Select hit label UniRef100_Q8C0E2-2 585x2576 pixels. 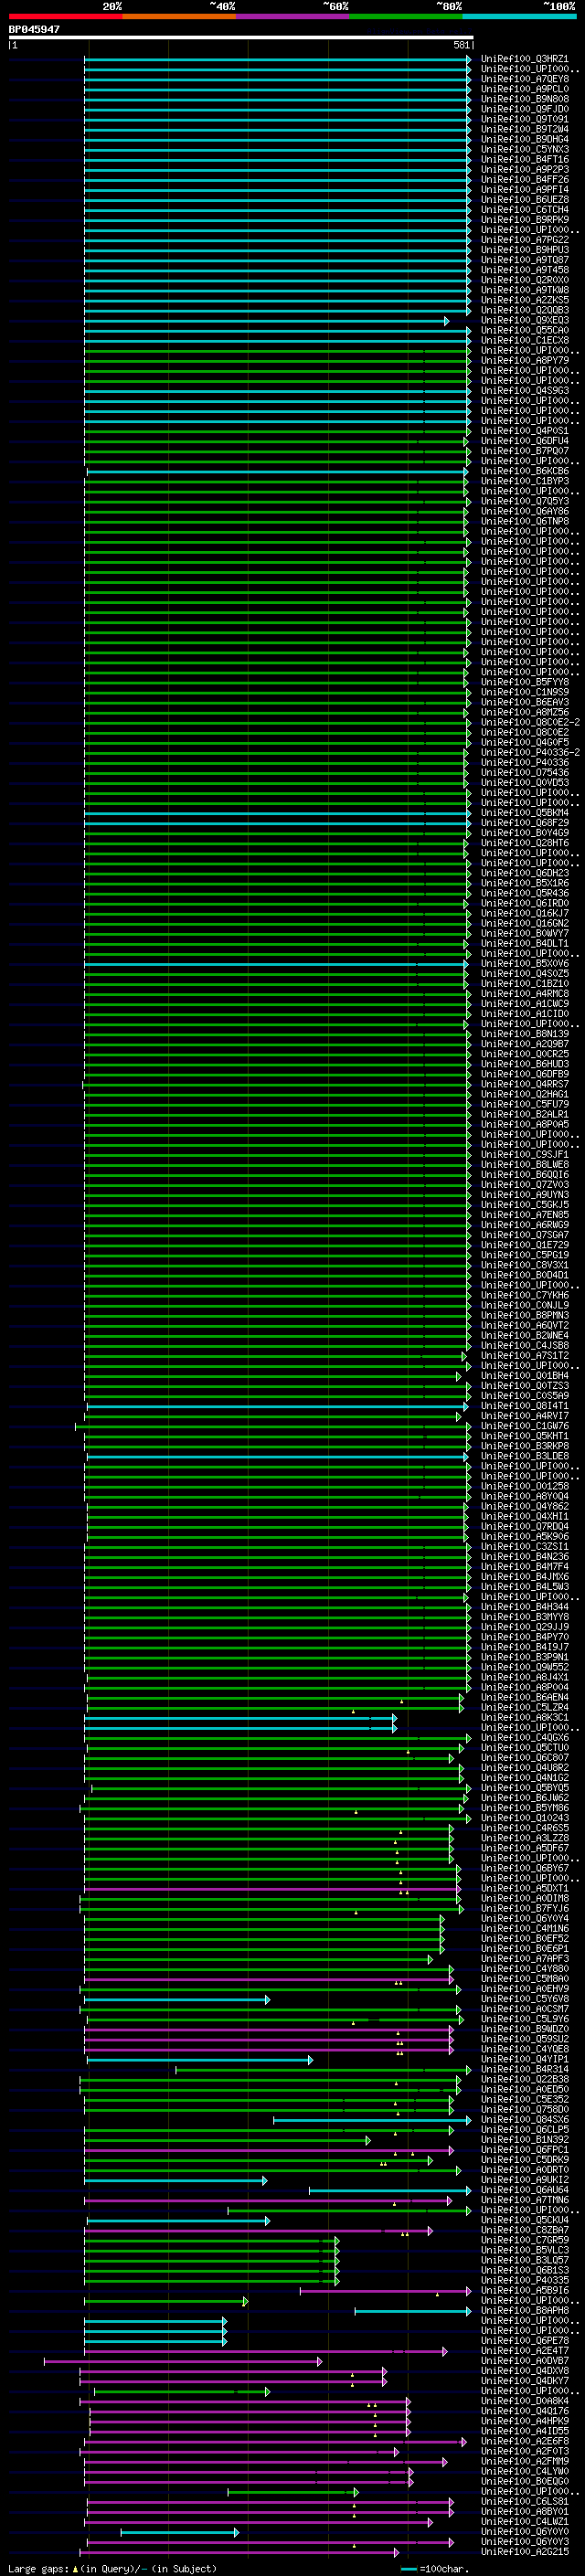point(530,722)
